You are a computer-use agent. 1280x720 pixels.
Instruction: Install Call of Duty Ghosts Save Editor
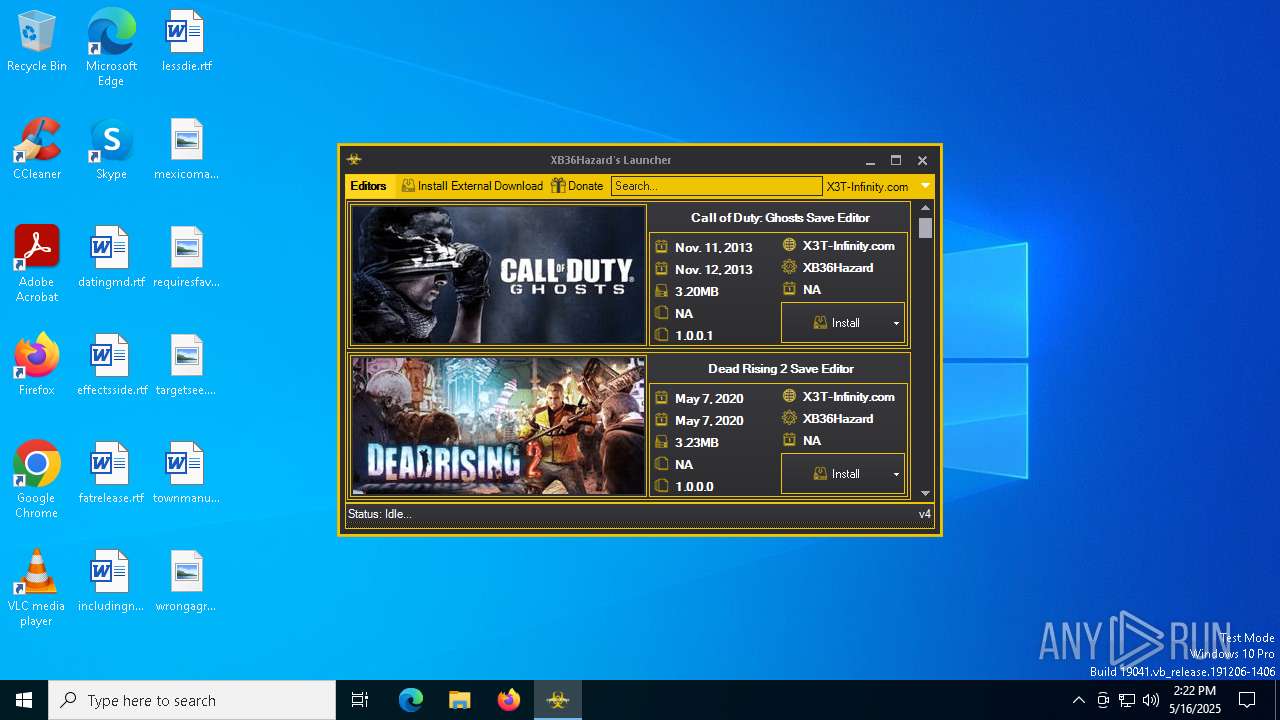pyautogui.click(x=836, y=323)
